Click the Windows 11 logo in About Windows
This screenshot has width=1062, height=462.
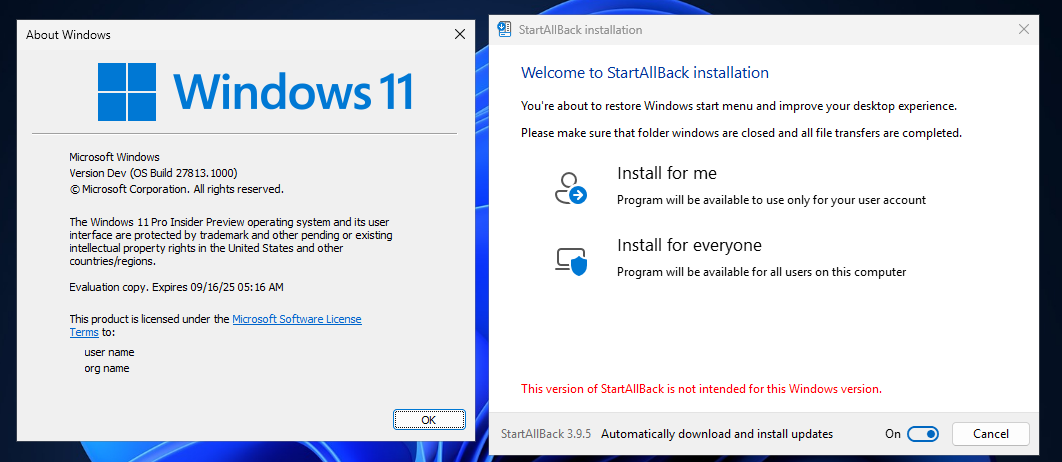(x=255, y=91)
